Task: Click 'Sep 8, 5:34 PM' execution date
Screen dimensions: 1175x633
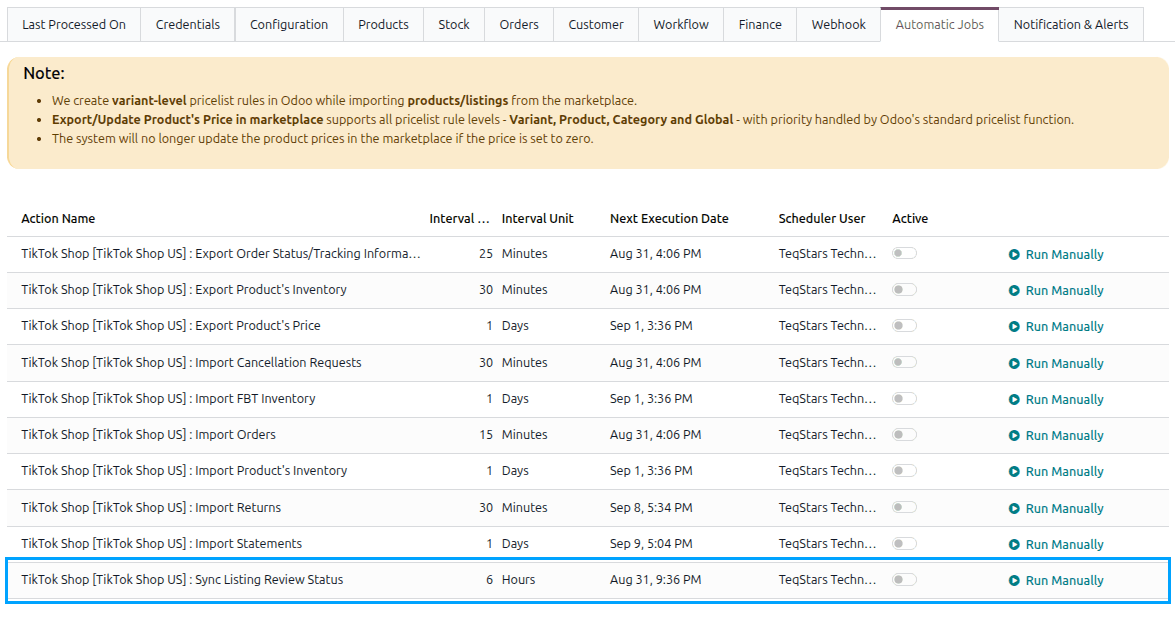Action: click(651, 507)
